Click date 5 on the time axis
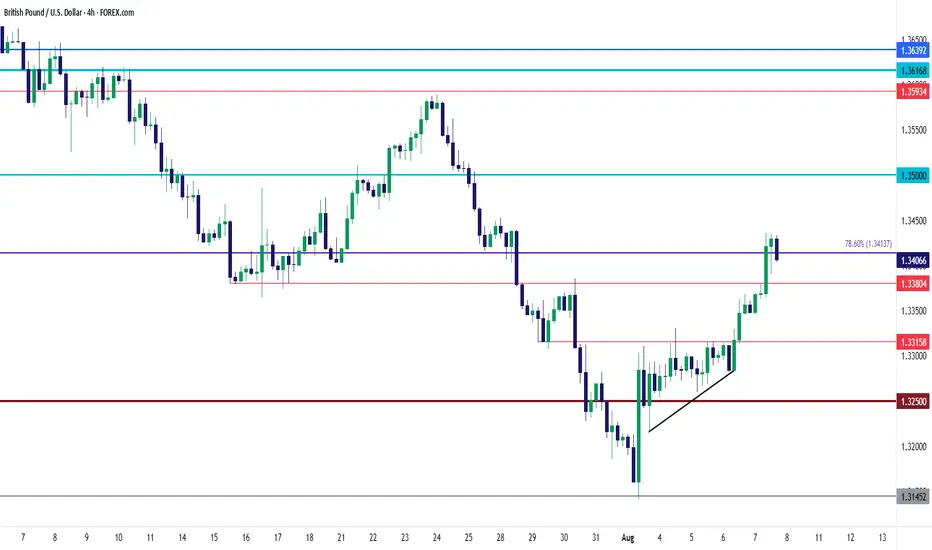 click(691, 538)
